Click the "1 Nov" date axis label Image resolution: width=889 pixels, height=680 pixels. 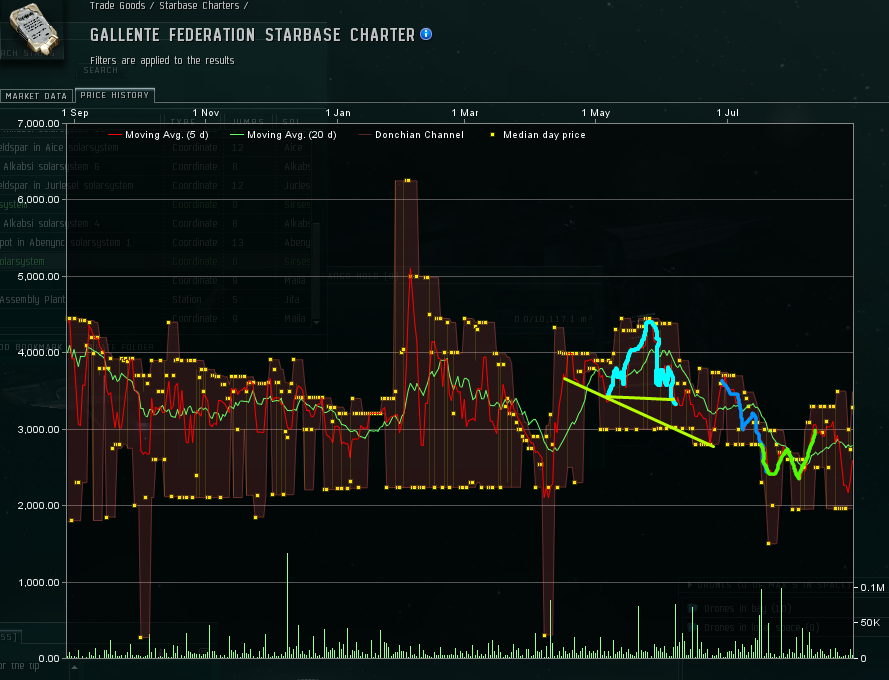206,112
